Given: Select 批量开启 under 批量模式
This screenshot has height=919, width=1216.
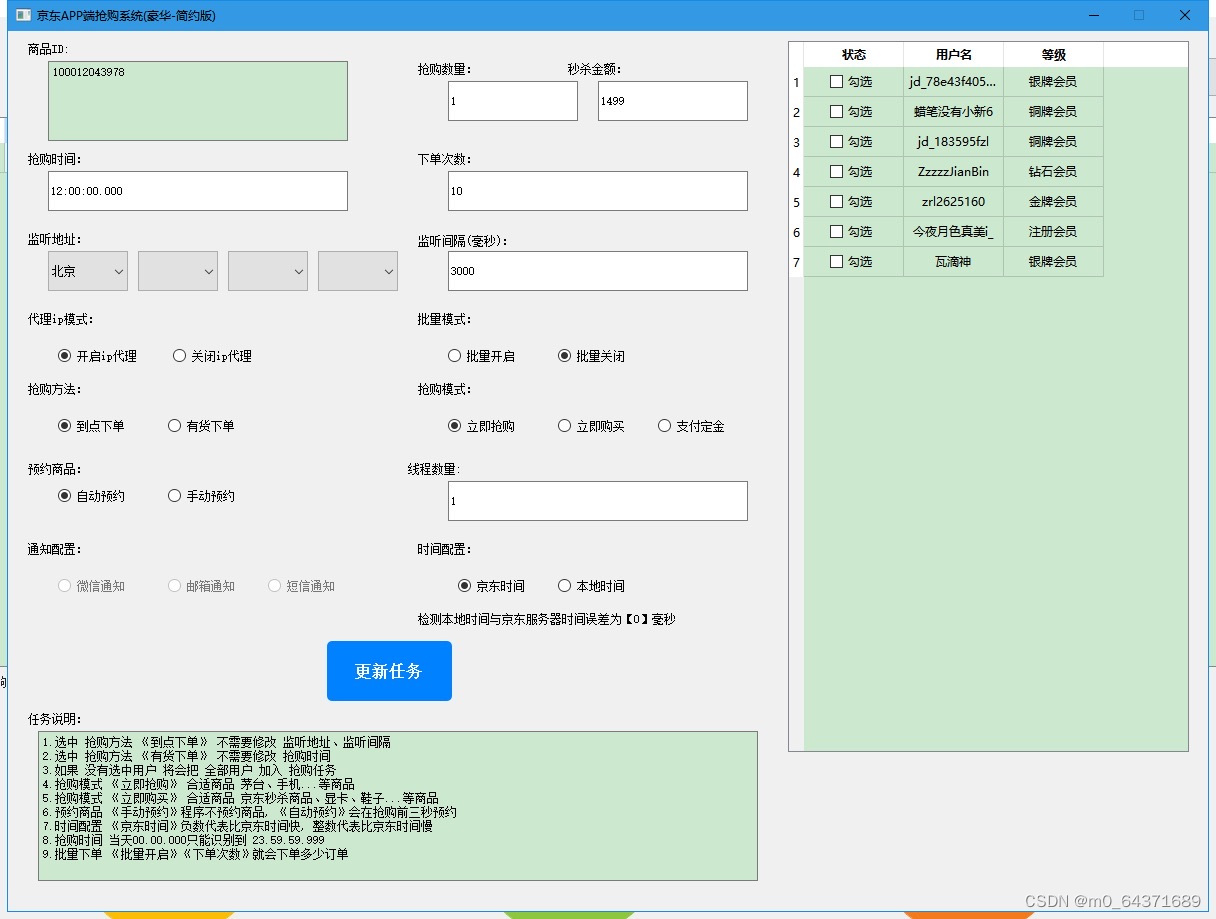Looking at the screenshot, I should pos(454,355).
